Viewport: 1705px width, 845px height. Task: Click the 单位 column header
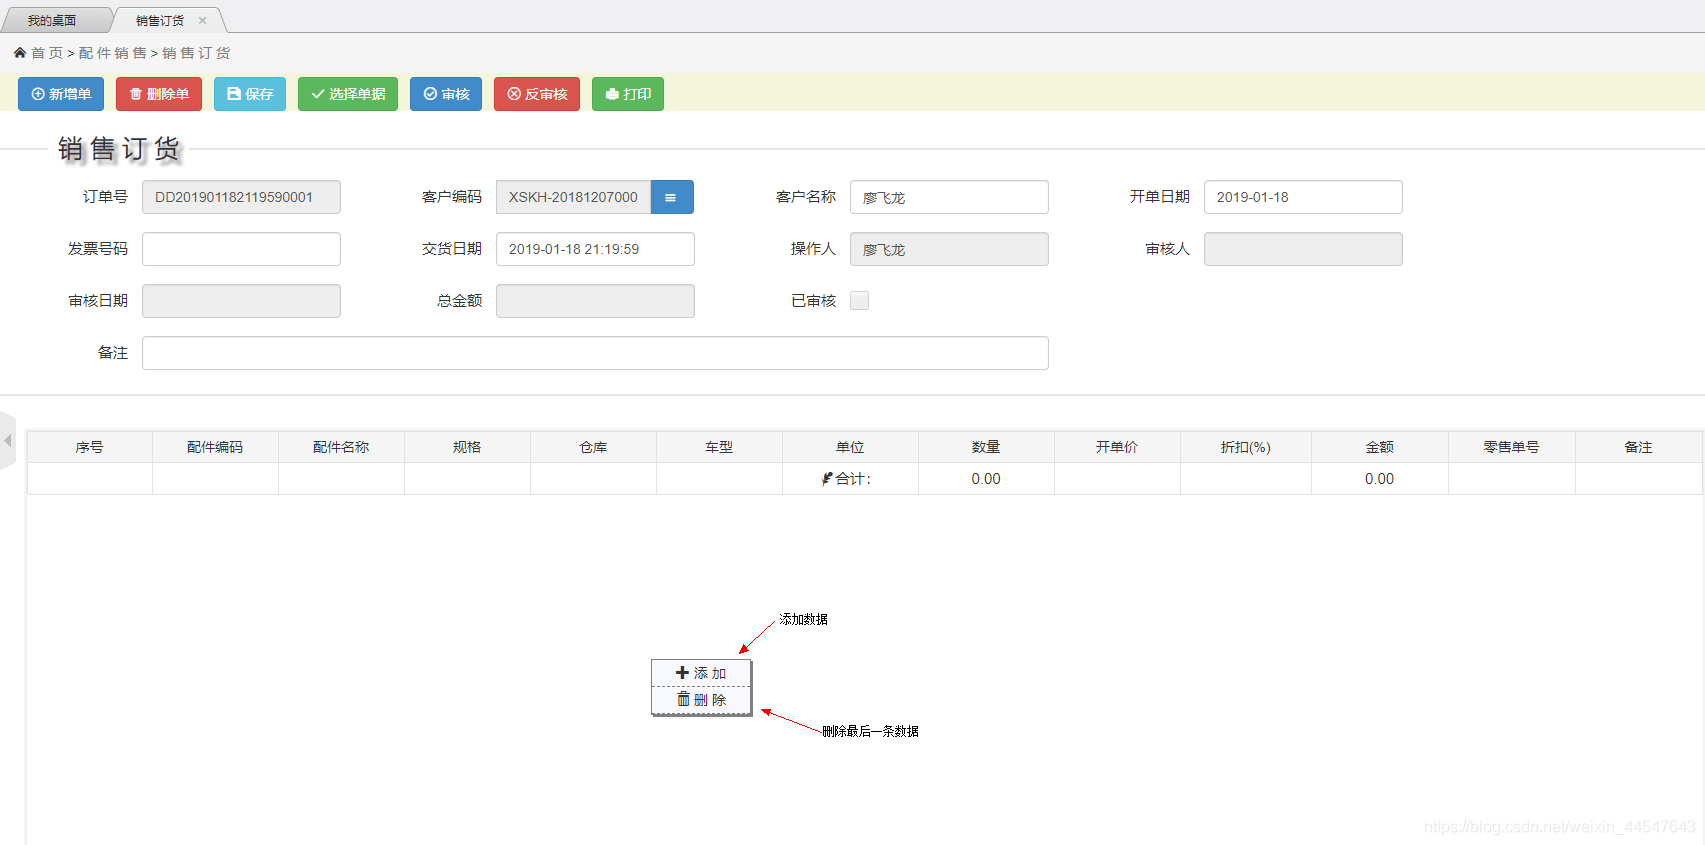(850, 447)
